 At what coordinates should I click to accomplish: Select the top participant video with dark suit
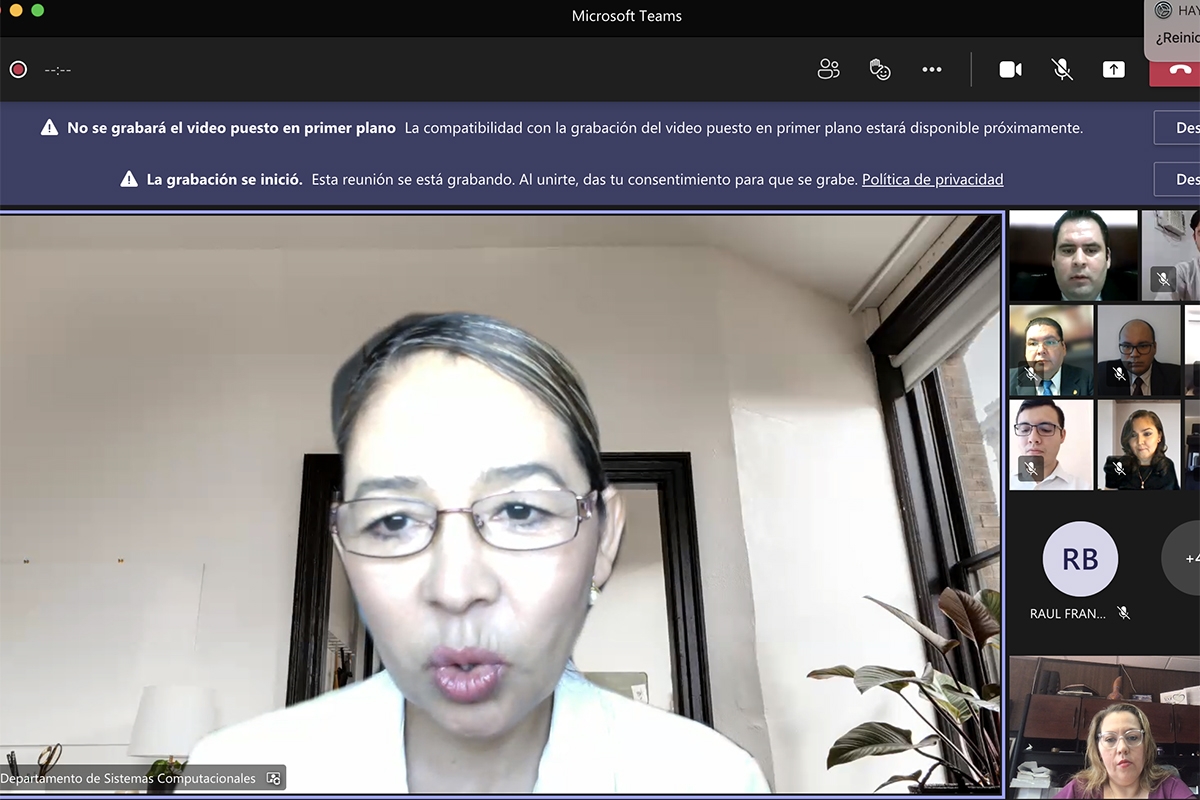point(1073,255)
